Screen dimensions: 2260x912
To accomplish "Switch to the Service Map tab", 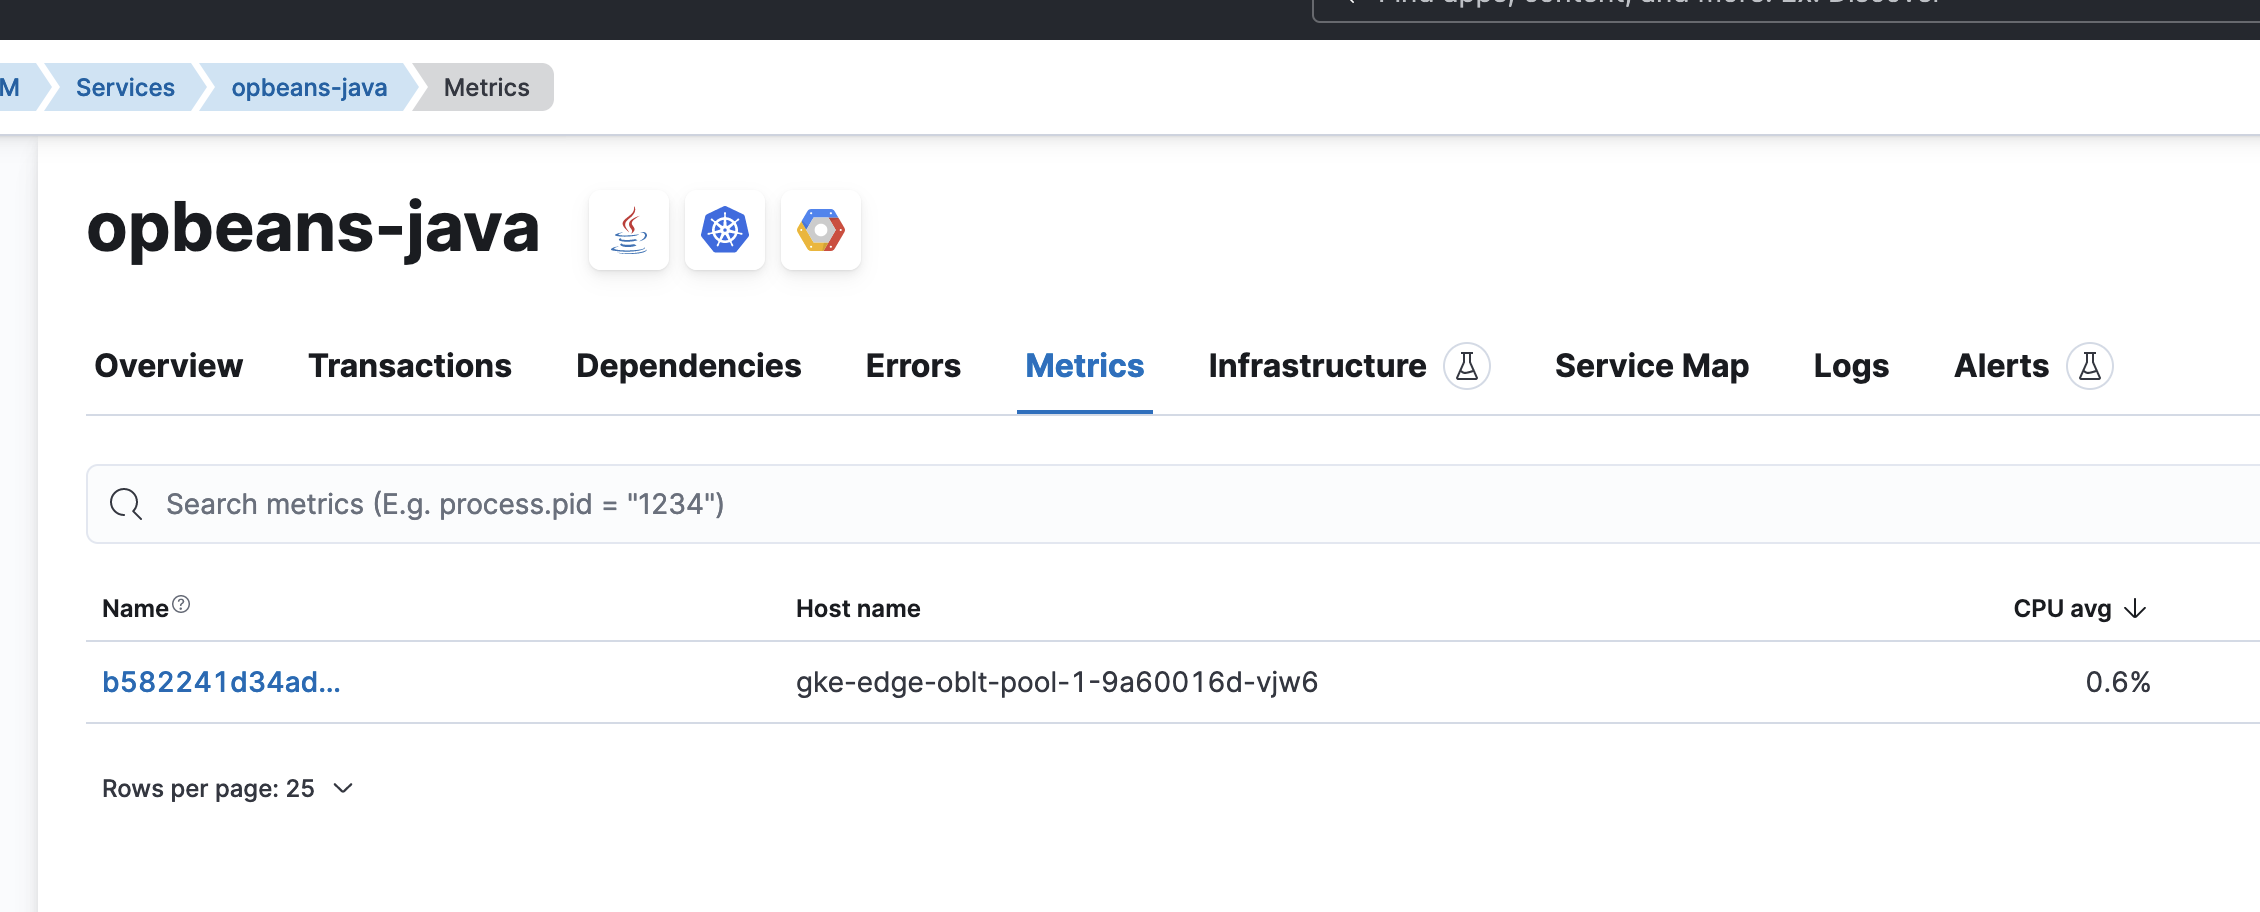I will click(1652, 366).
